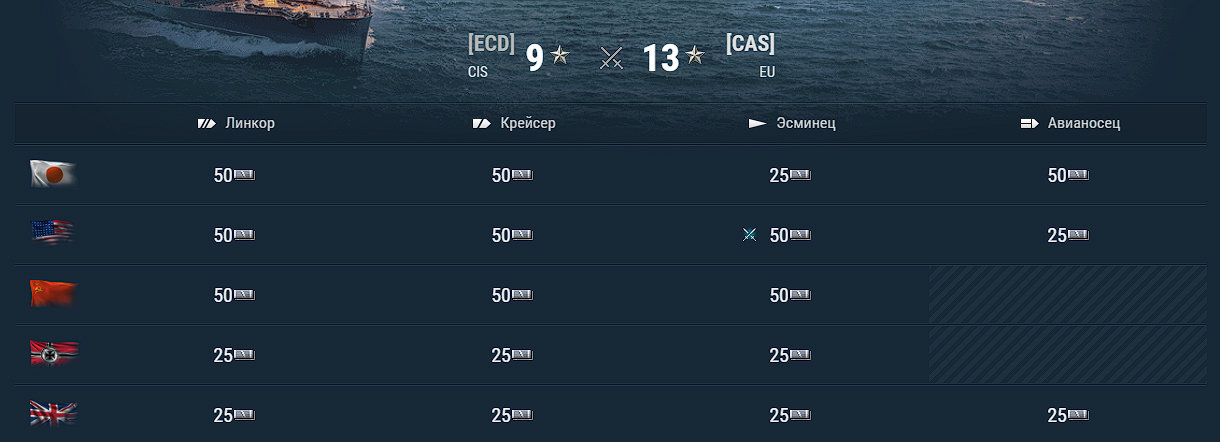Select the Эсминец column header

792,123
